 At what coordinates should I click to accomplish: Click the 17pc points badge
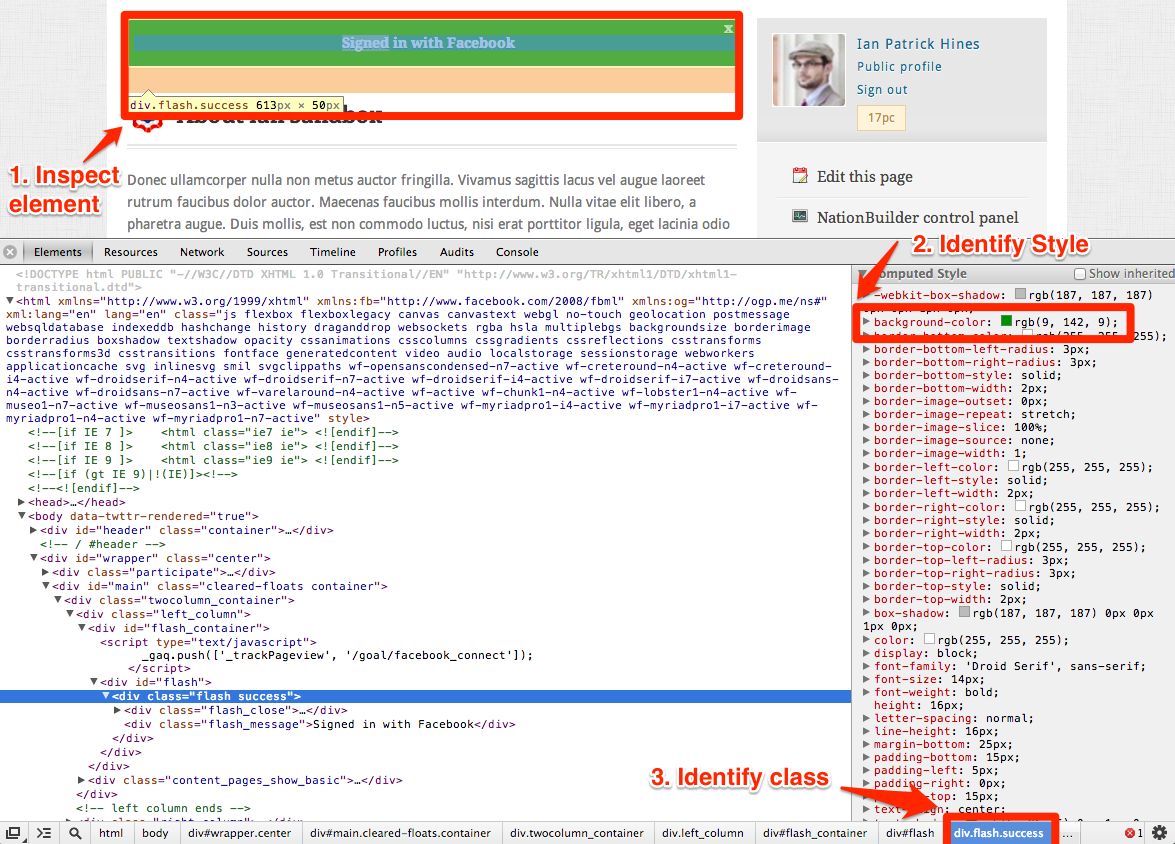tap(881, 118)
